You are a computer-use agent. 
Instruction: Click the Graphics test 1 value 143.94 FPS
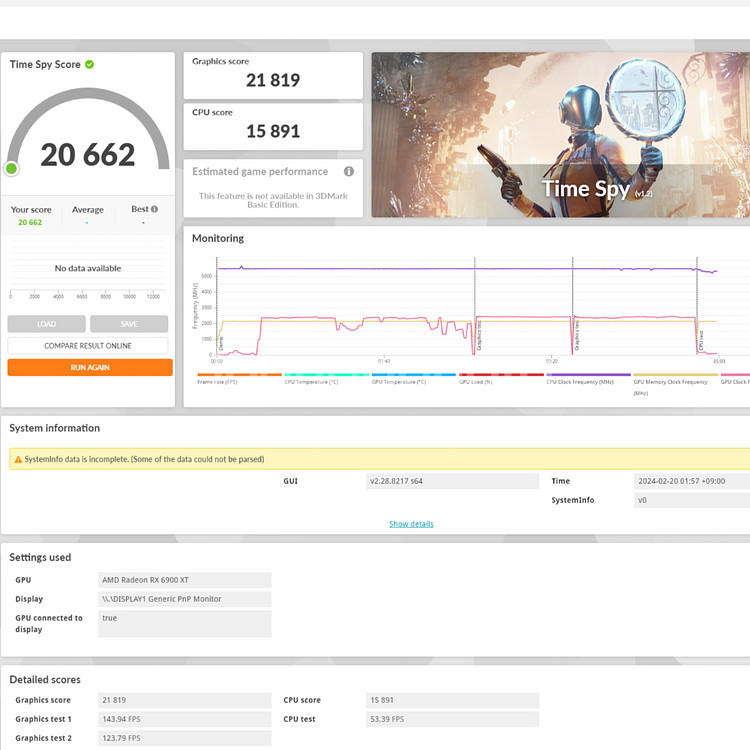(185, 719)
